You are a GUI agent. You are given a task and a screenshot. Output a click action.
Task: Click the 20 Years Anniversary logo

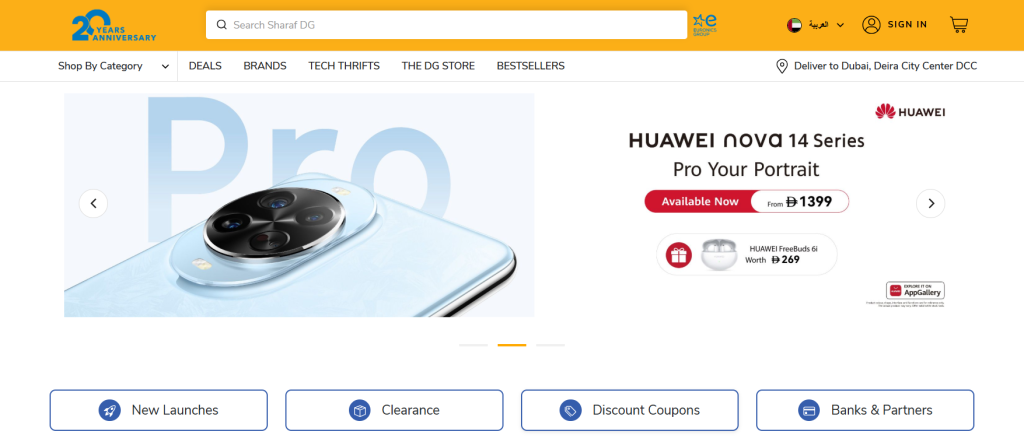click(x=114, y=25)
